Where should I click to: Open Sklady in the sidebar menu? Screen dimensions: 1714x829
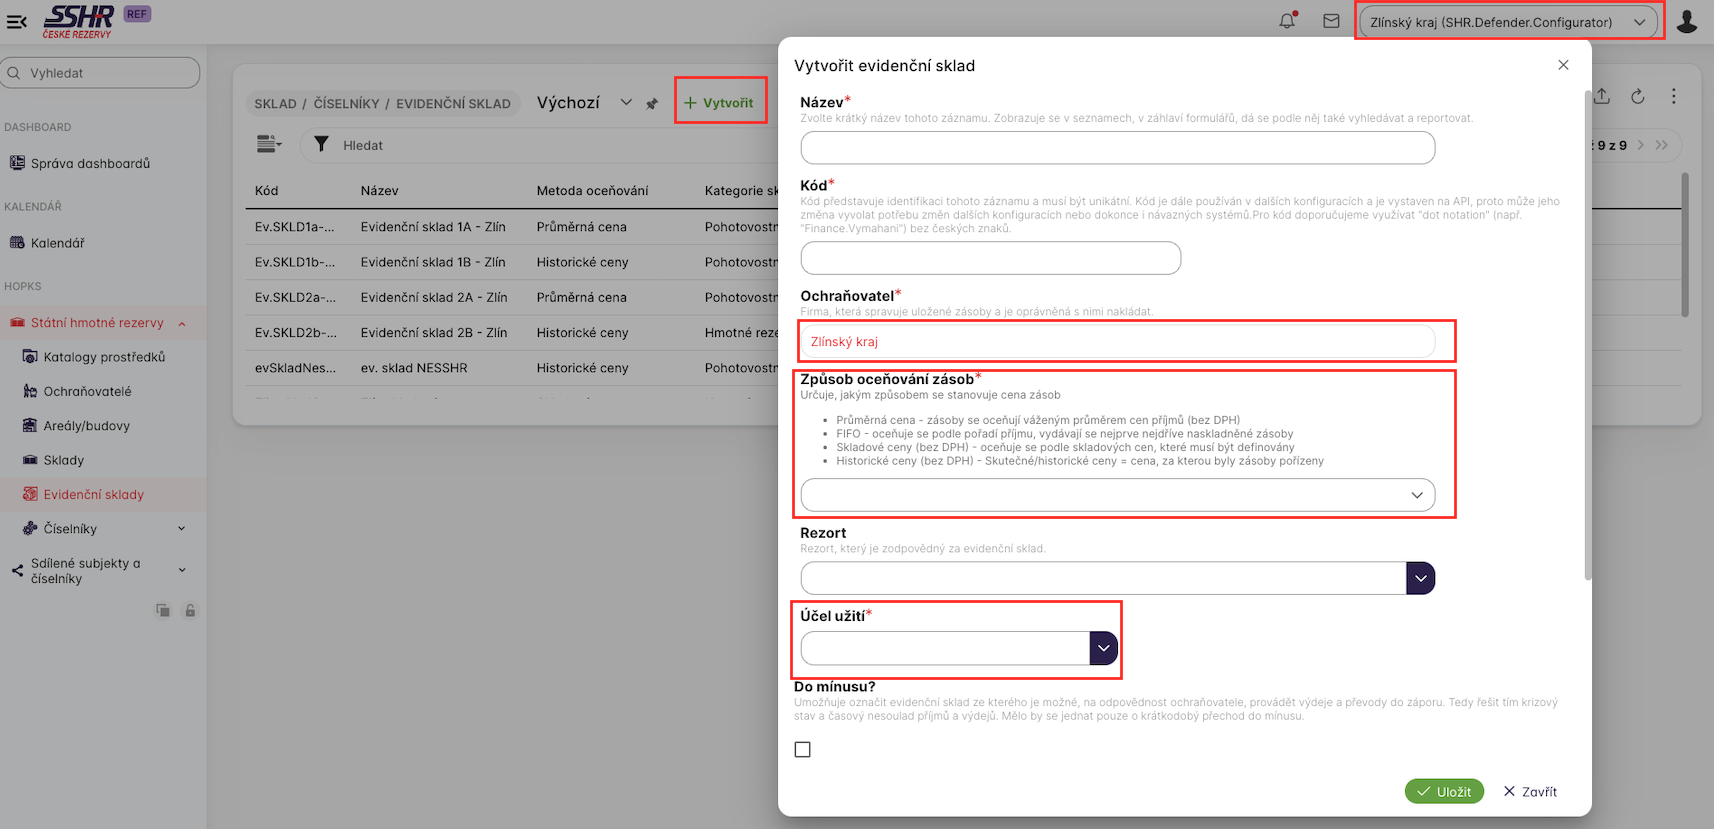pyautogui.click(x=64, y=460)
